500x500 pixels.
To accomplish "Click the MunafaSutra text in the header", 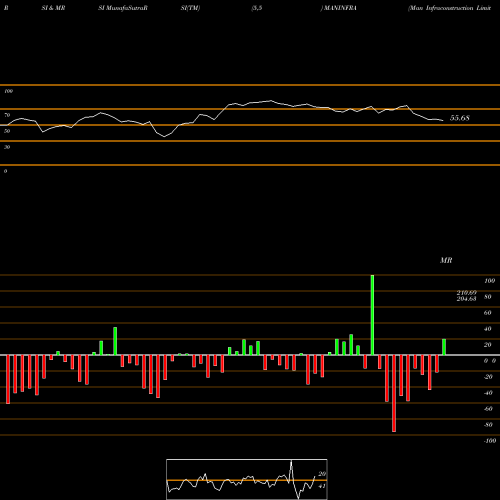I will click(x=125, y=8).
